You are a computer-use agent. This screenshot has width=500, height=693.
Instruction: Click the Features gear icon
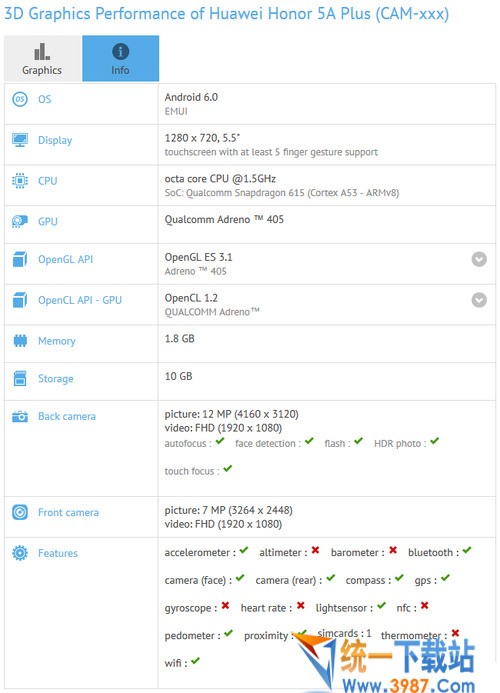pyautogui.click(x=20, y=553)
